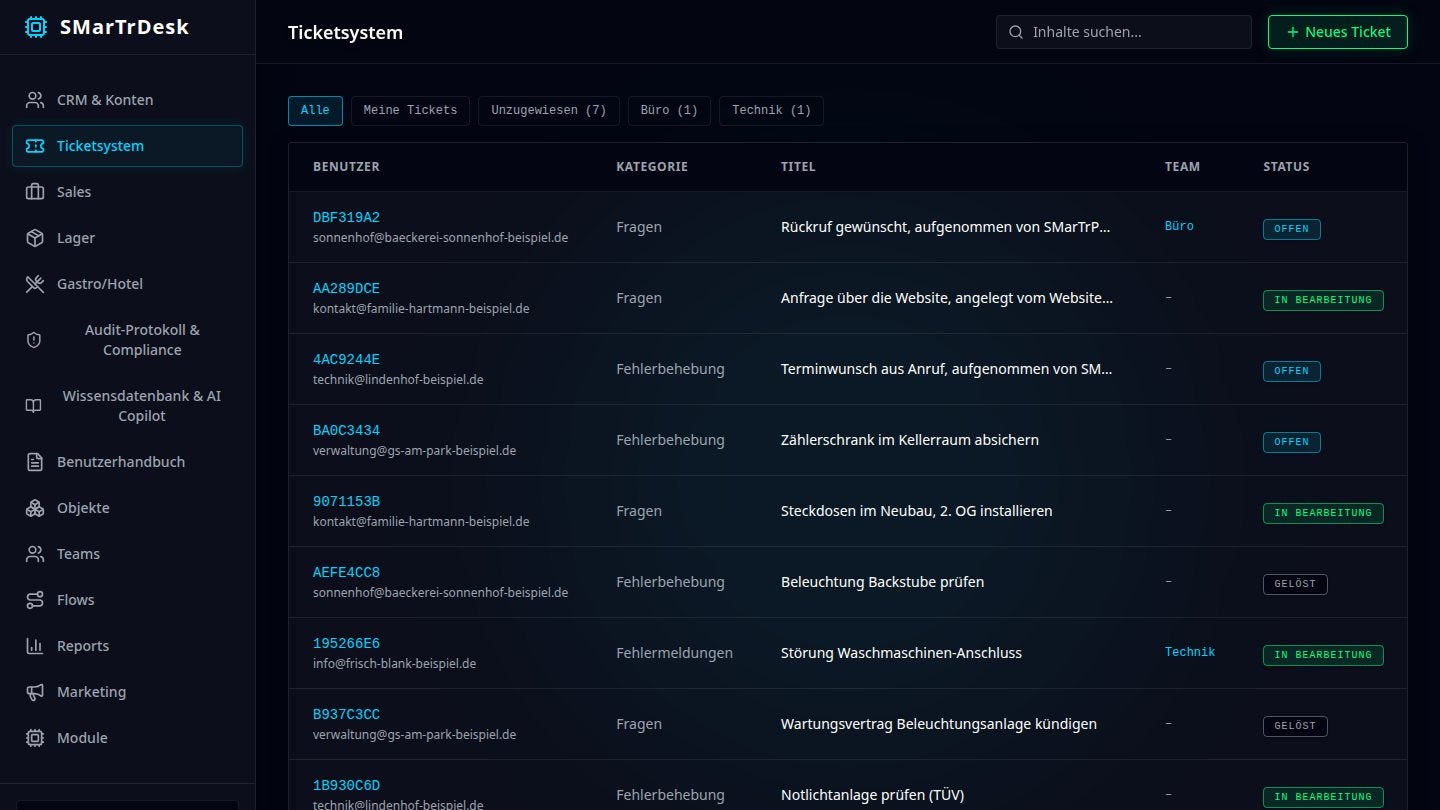The height and width of the screenshot is (810, 1440).
Task: Click the Ticketsystem ticket icon
Action: [35, 146]
